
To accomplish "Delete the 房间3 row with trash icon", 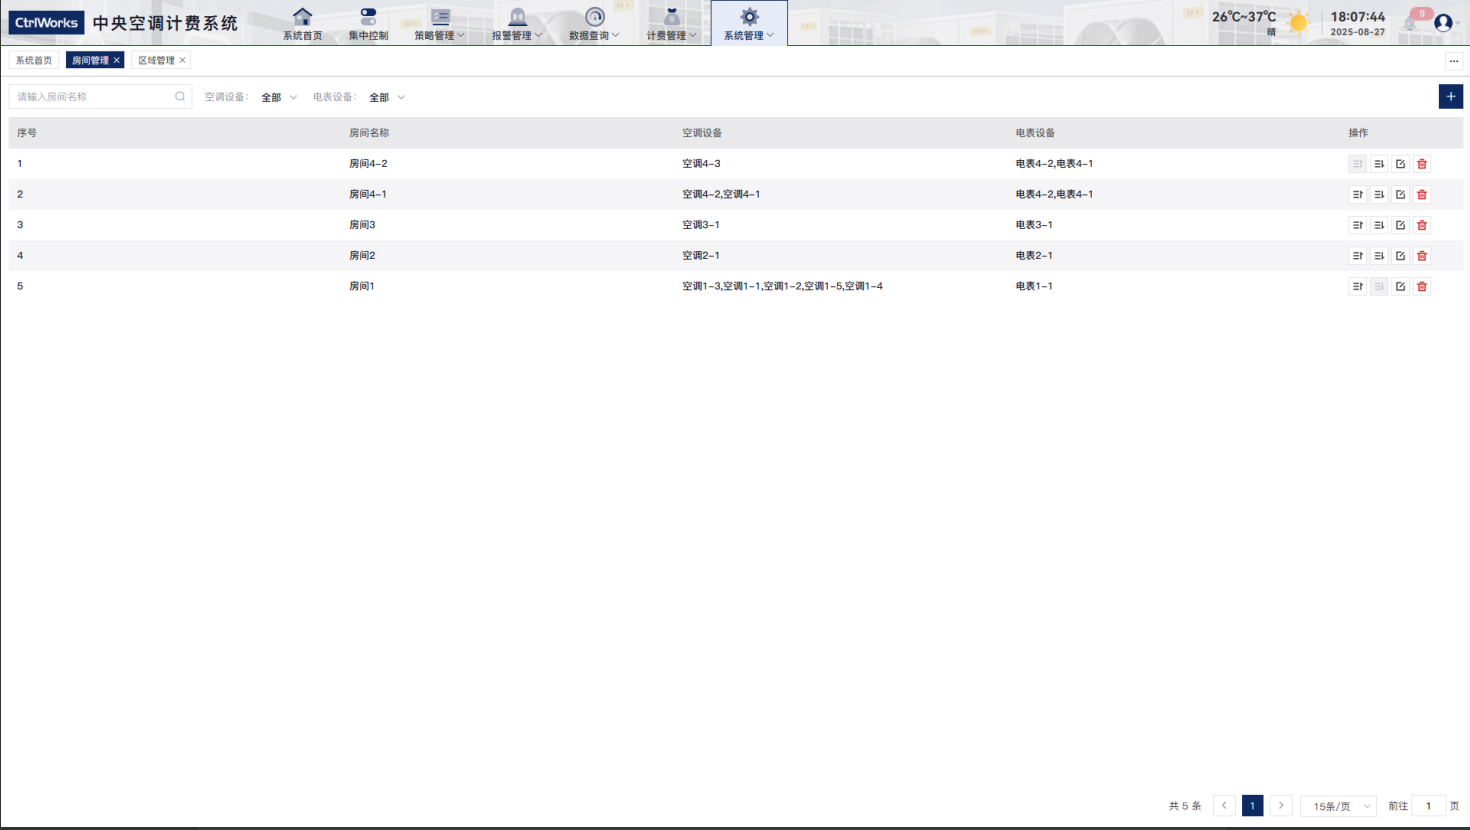I will click(x=1422, y=225).
